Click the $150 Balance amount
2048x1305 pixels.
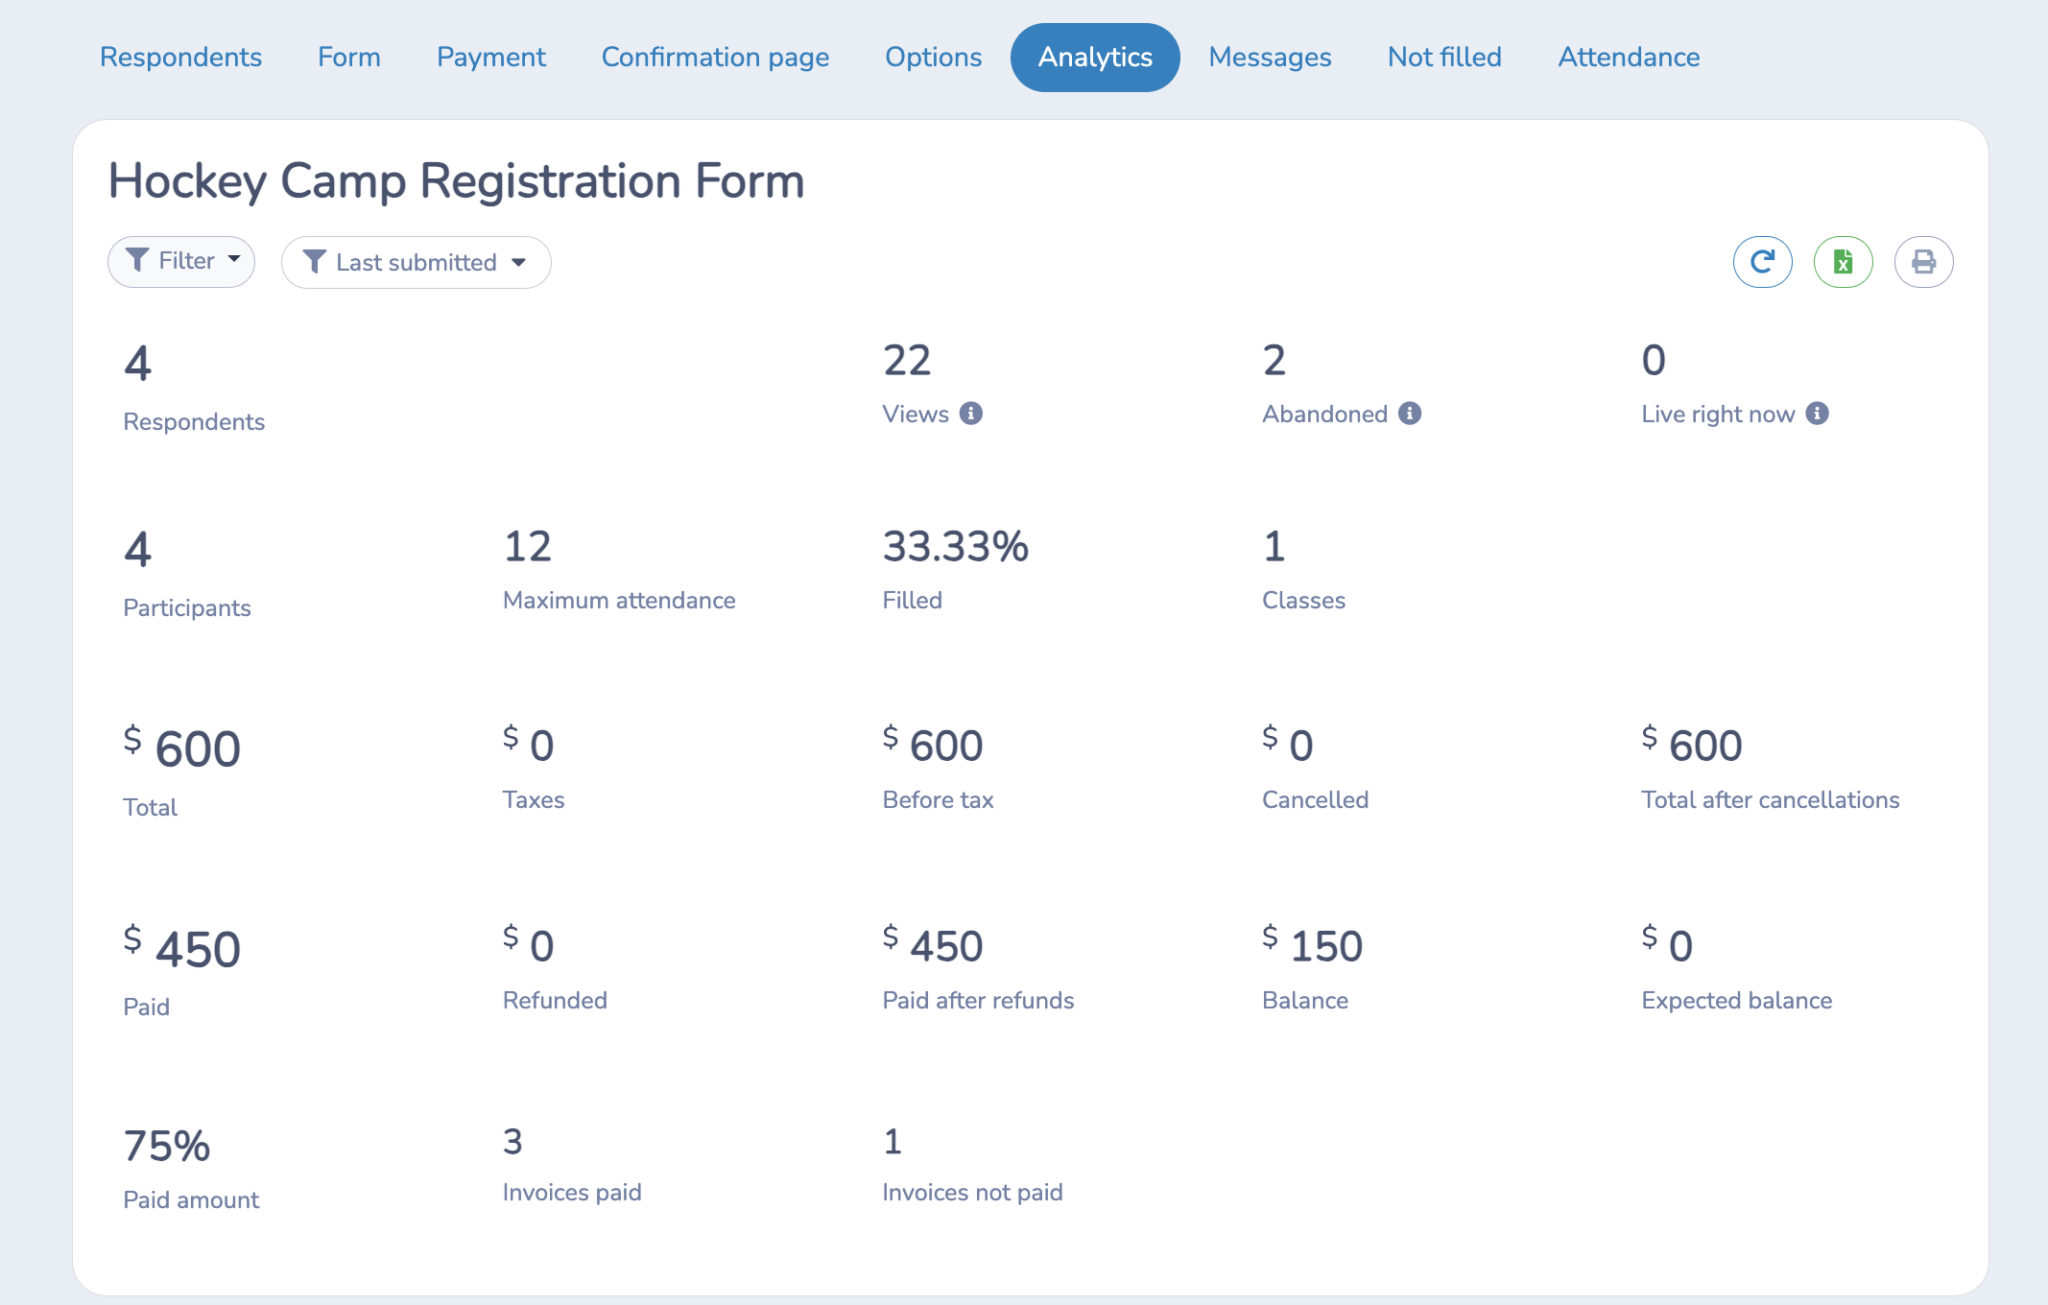(x=1312, y=945)
